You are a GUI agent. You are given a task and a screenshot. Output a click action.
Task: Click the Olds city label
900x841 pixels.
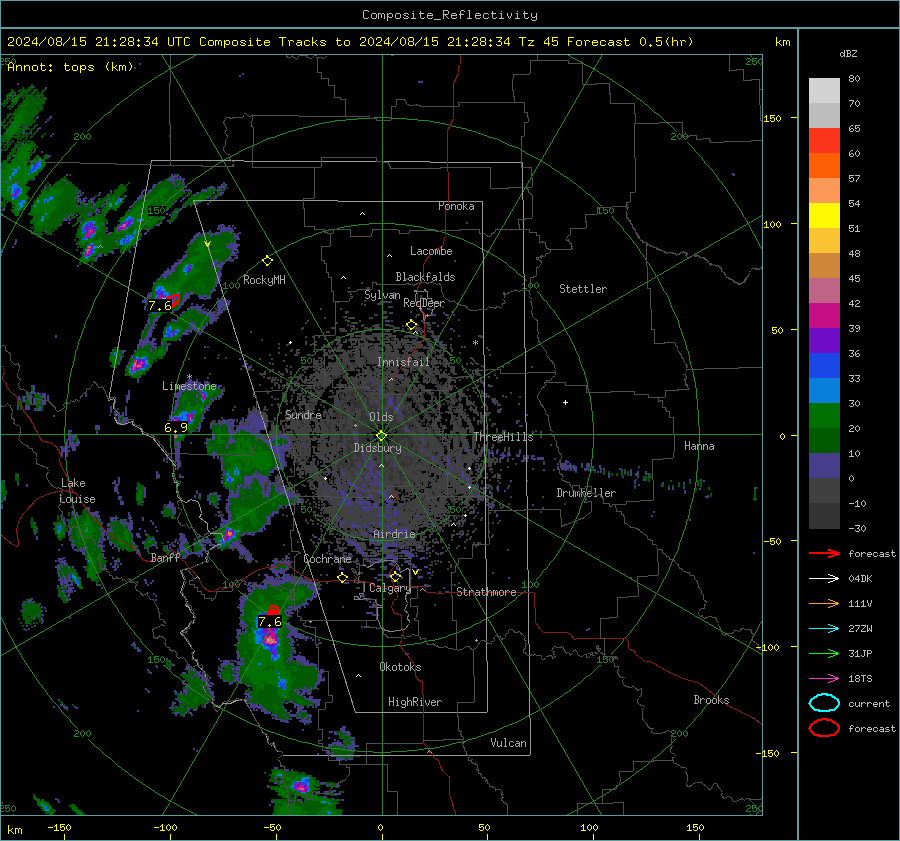point(381,417)
